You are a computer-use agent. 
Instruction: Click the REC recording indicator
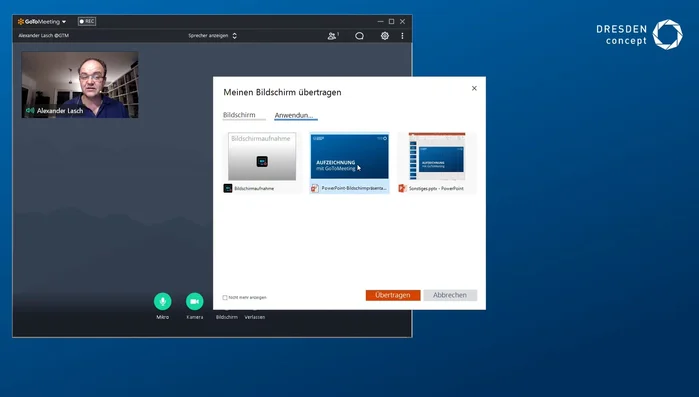[x=87, y=21]
